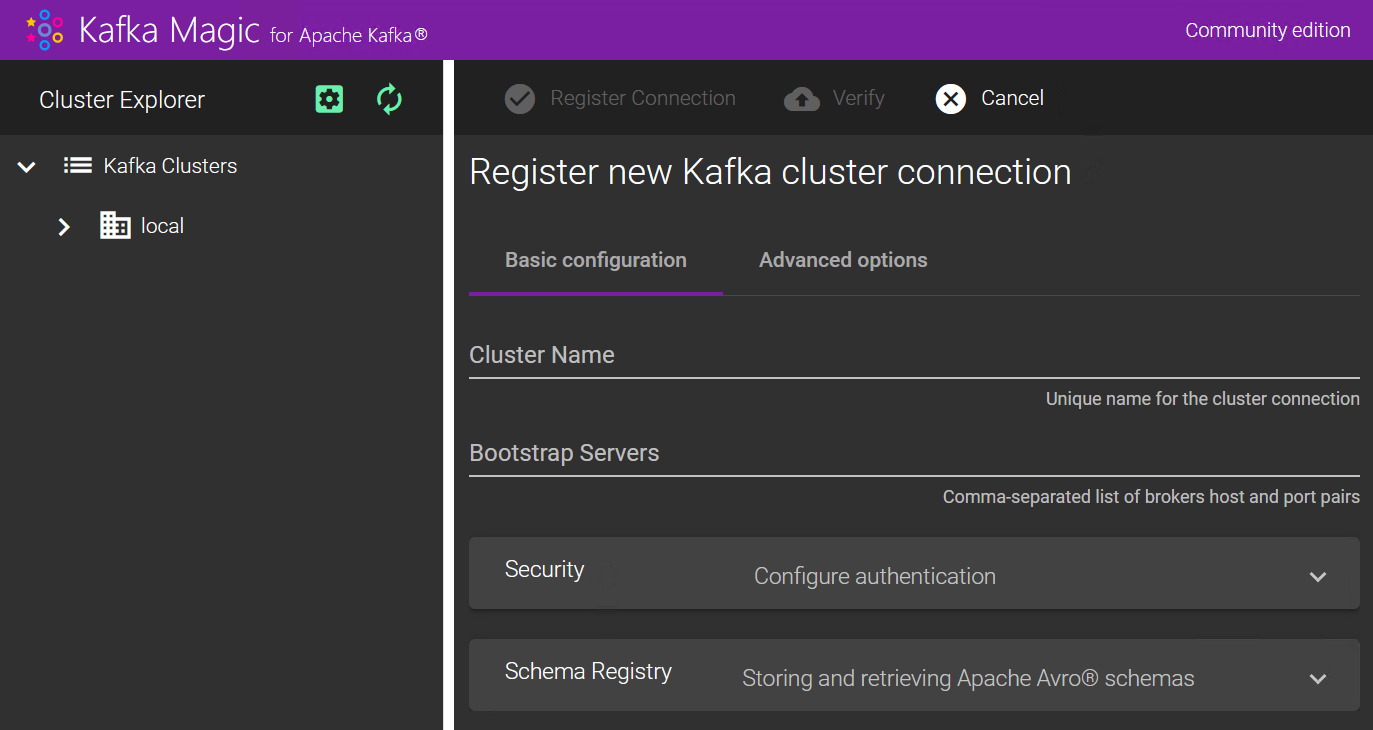Click the Verify cloud upload icon
This screenshot has width=1373, height=730.
tap(802, 99)
